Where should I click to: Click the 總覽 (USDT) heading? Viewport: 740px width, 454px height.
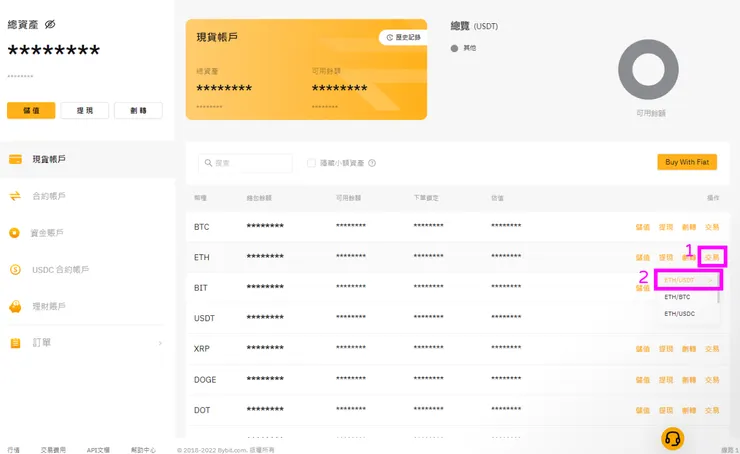click(x=474, y=26)
